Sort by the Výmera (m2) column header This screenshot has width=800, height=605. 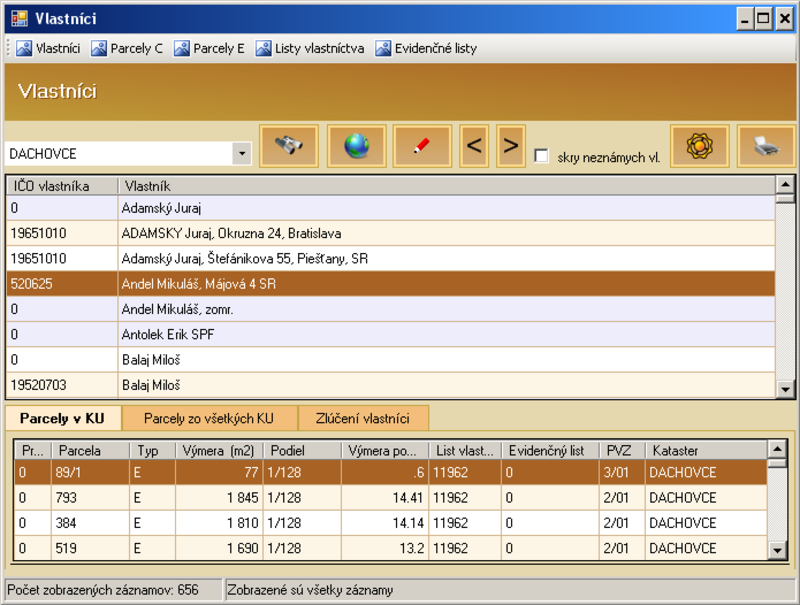(219, 450)
